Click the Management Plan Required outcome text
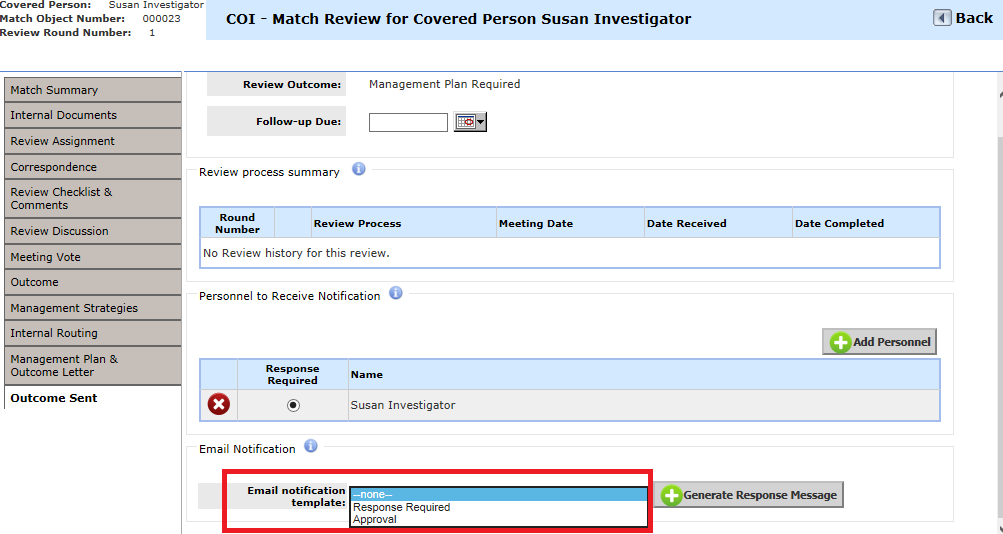The width and height of the screenshot is (1003, 534). coord(445,84)
